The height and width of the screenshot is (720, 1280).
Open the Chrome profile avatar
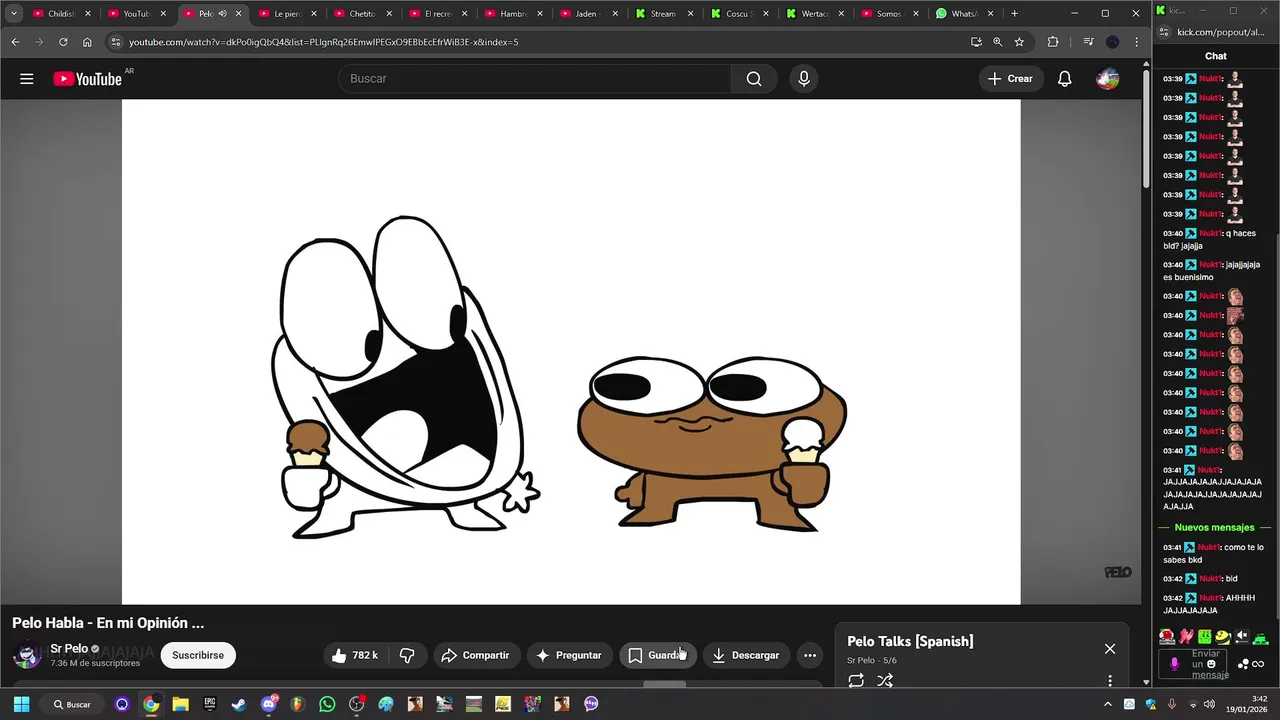[x=1113, y=42]
